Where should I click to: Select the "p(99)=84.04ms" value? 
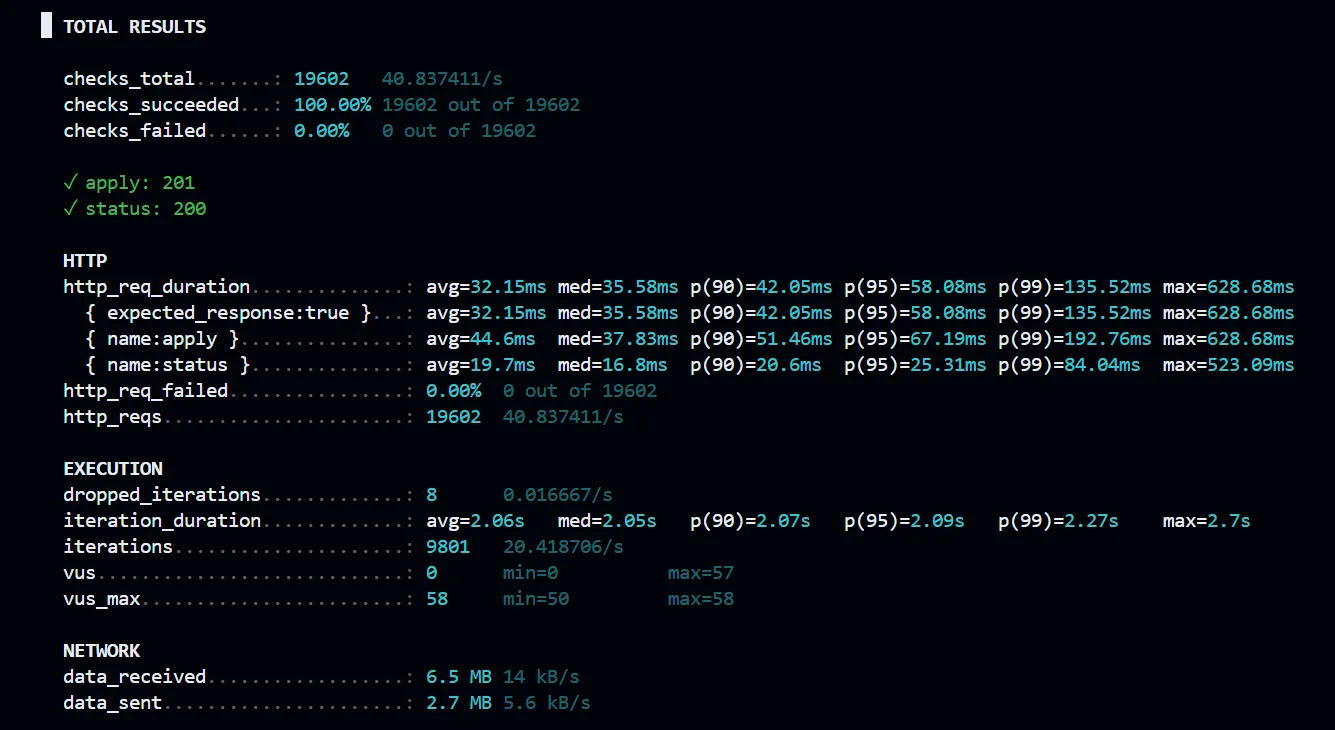click(x=1069, y=365)
